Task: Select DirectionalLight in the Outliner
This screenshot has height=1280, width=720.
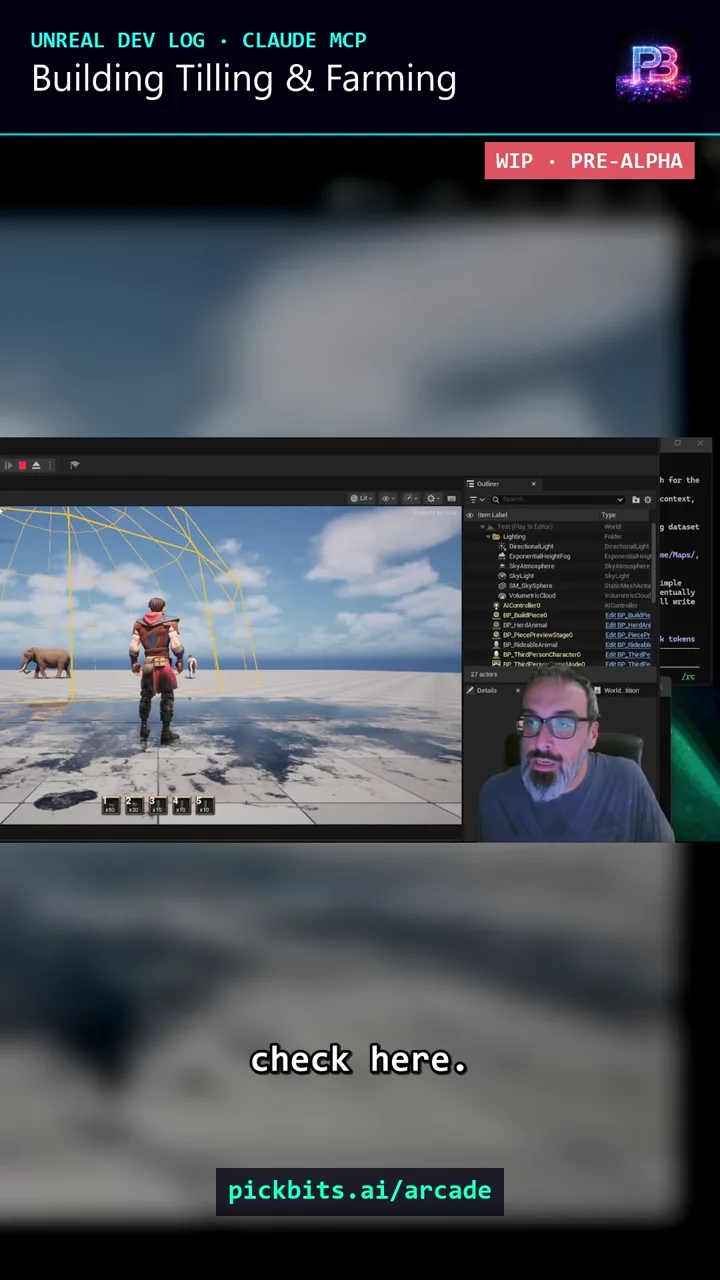Action: (530, 547)
